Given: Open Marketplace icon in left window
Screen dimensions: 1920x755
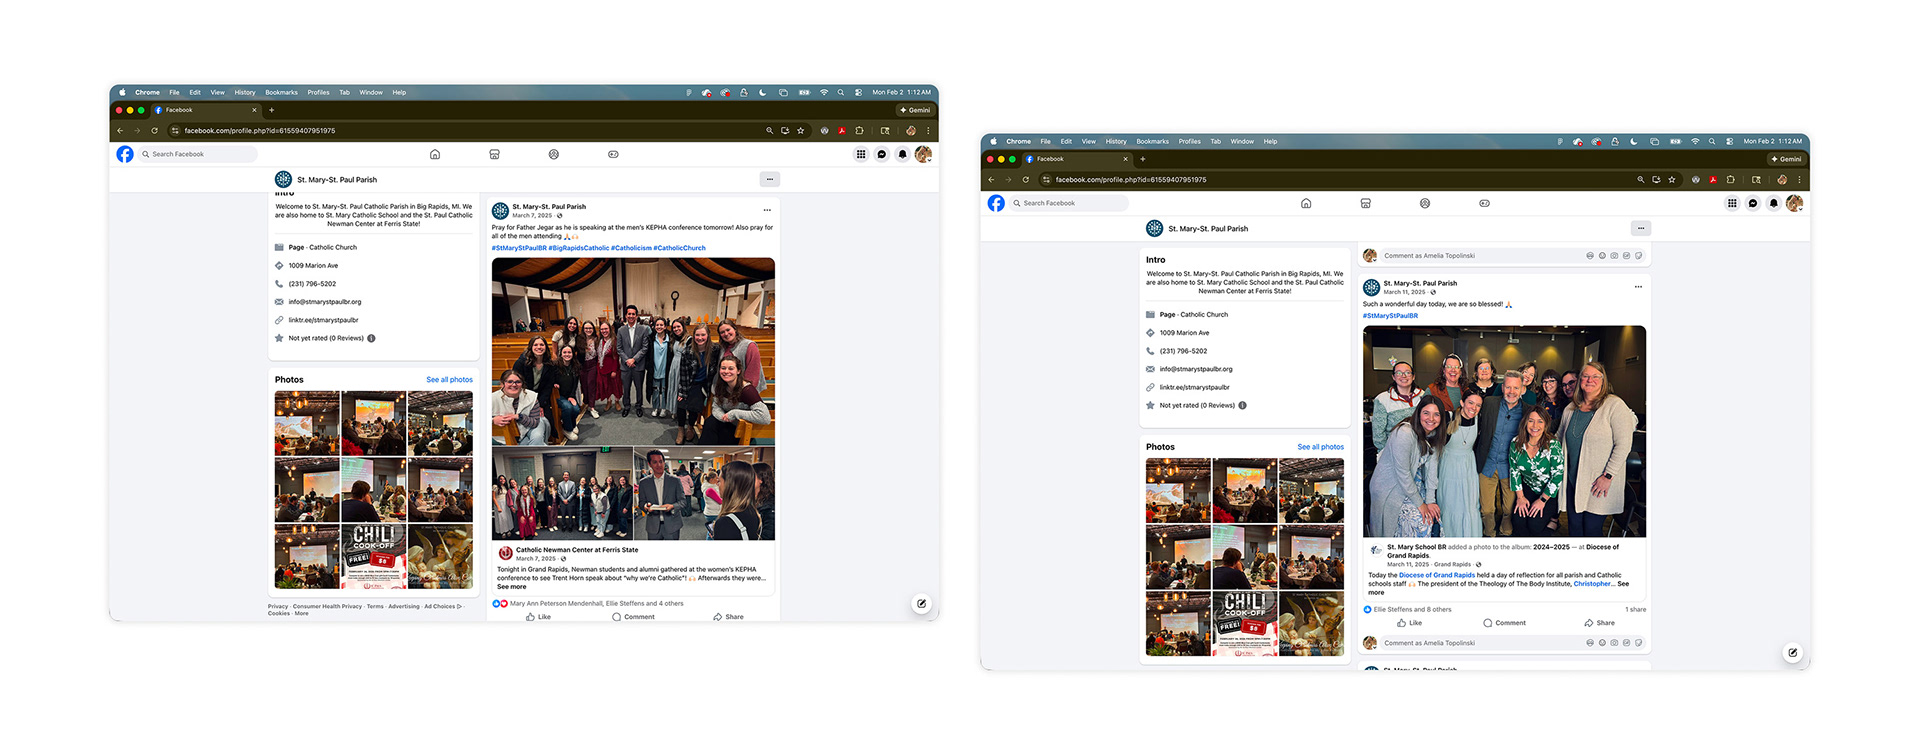Looking at the screenshot, I should [x=494, y=154].
